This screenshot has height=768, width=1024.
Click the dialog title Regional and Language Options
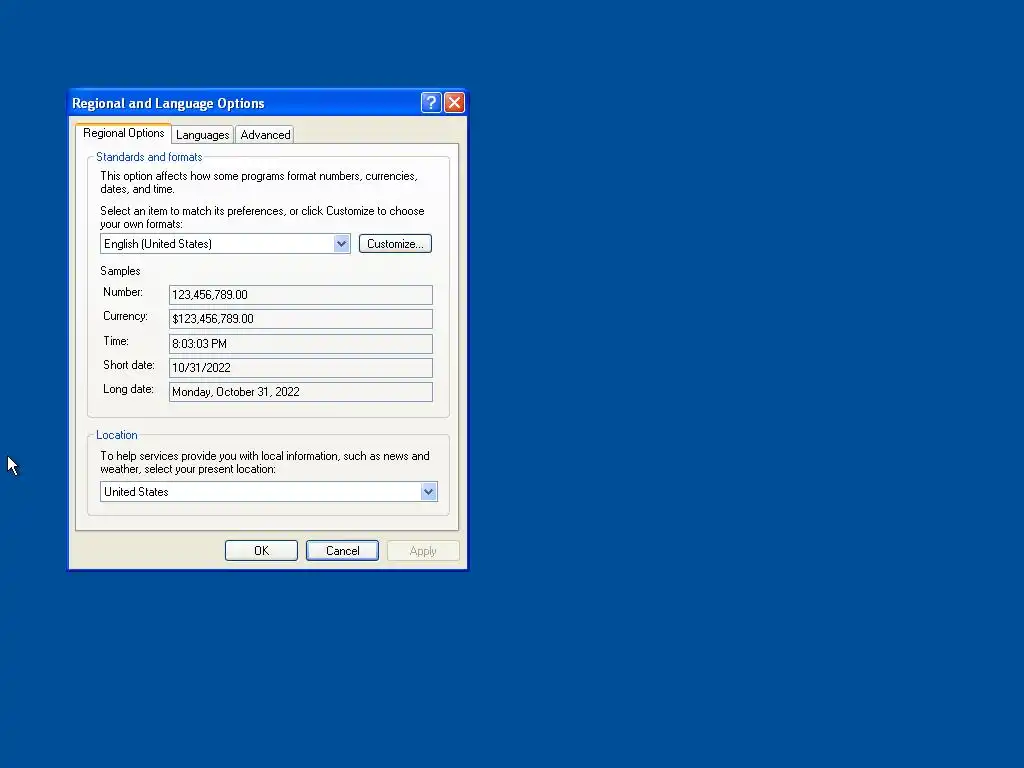click(168, 103)
